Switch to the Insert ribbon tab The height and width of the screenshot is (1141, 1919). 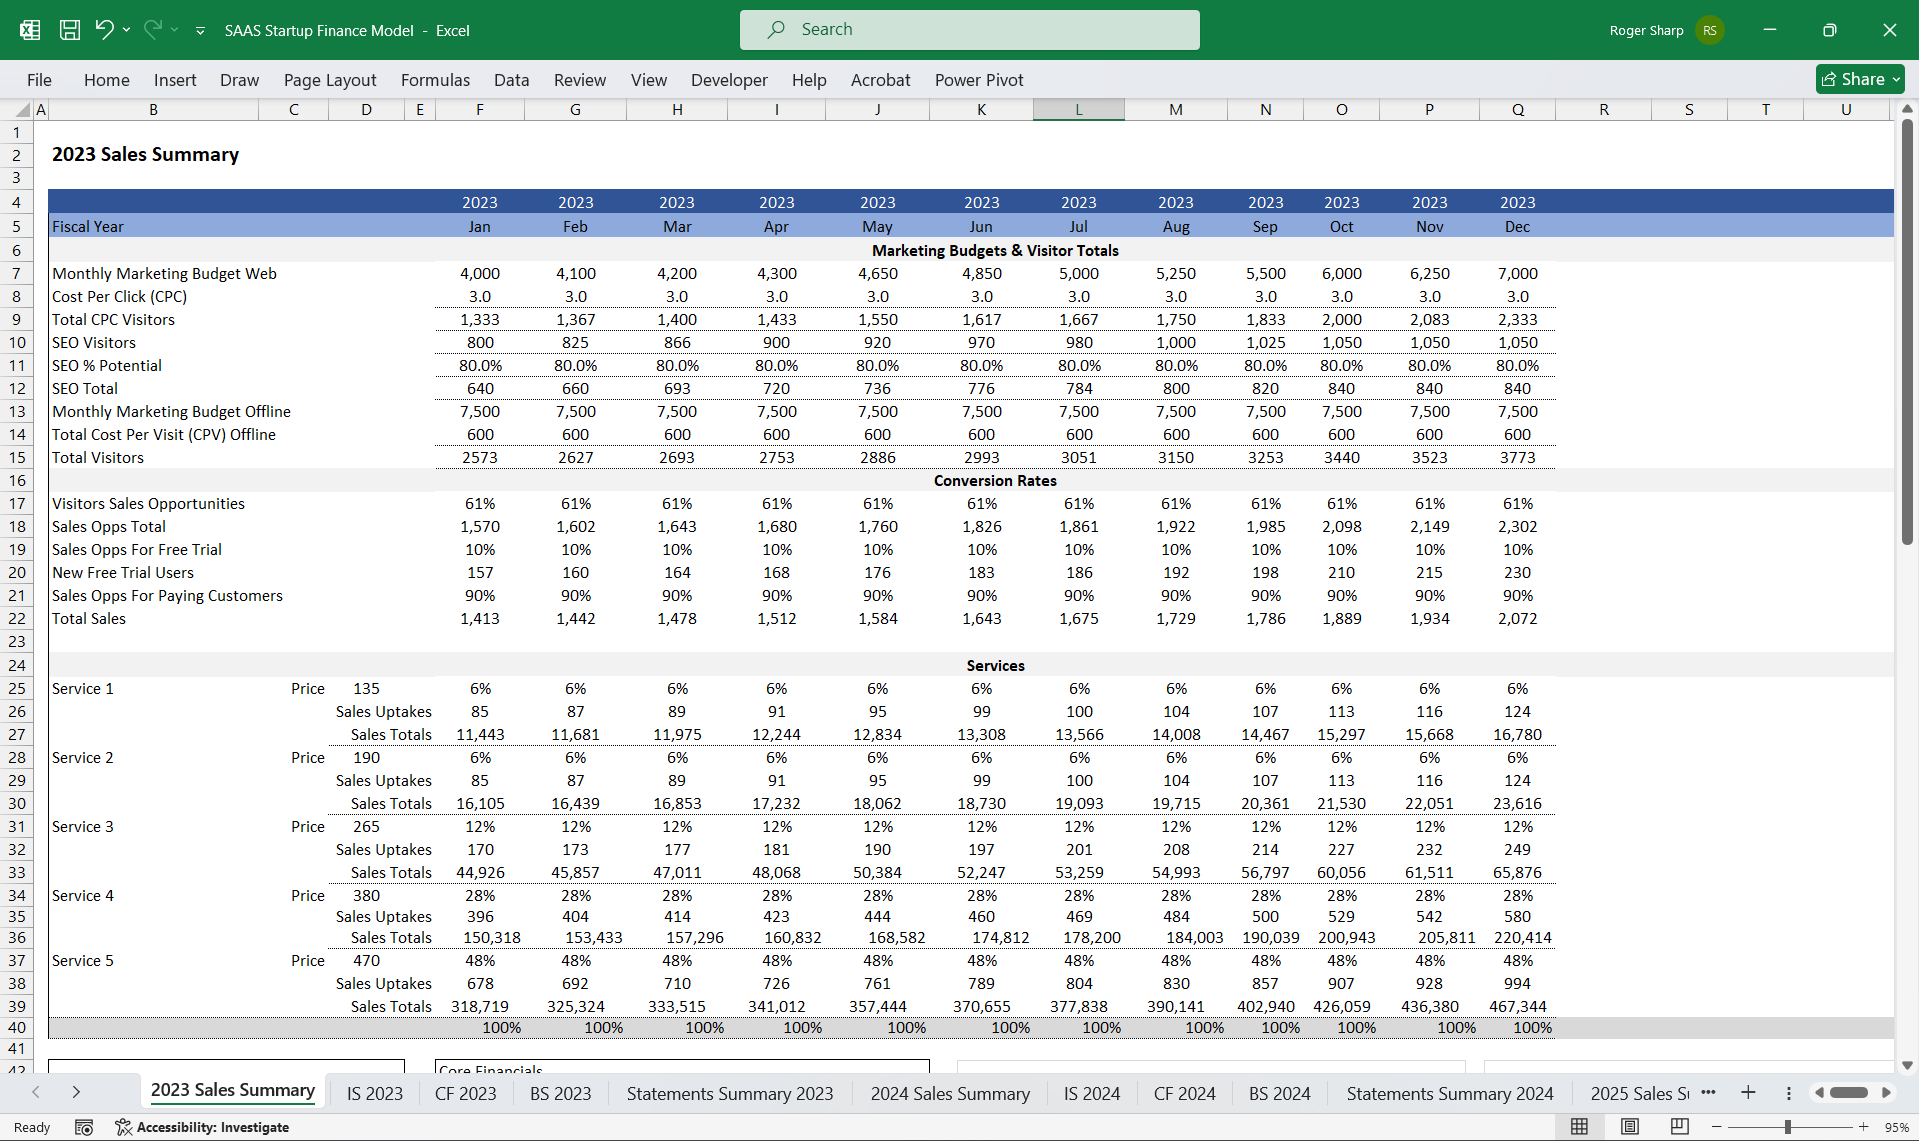click(x=175, y=80)
